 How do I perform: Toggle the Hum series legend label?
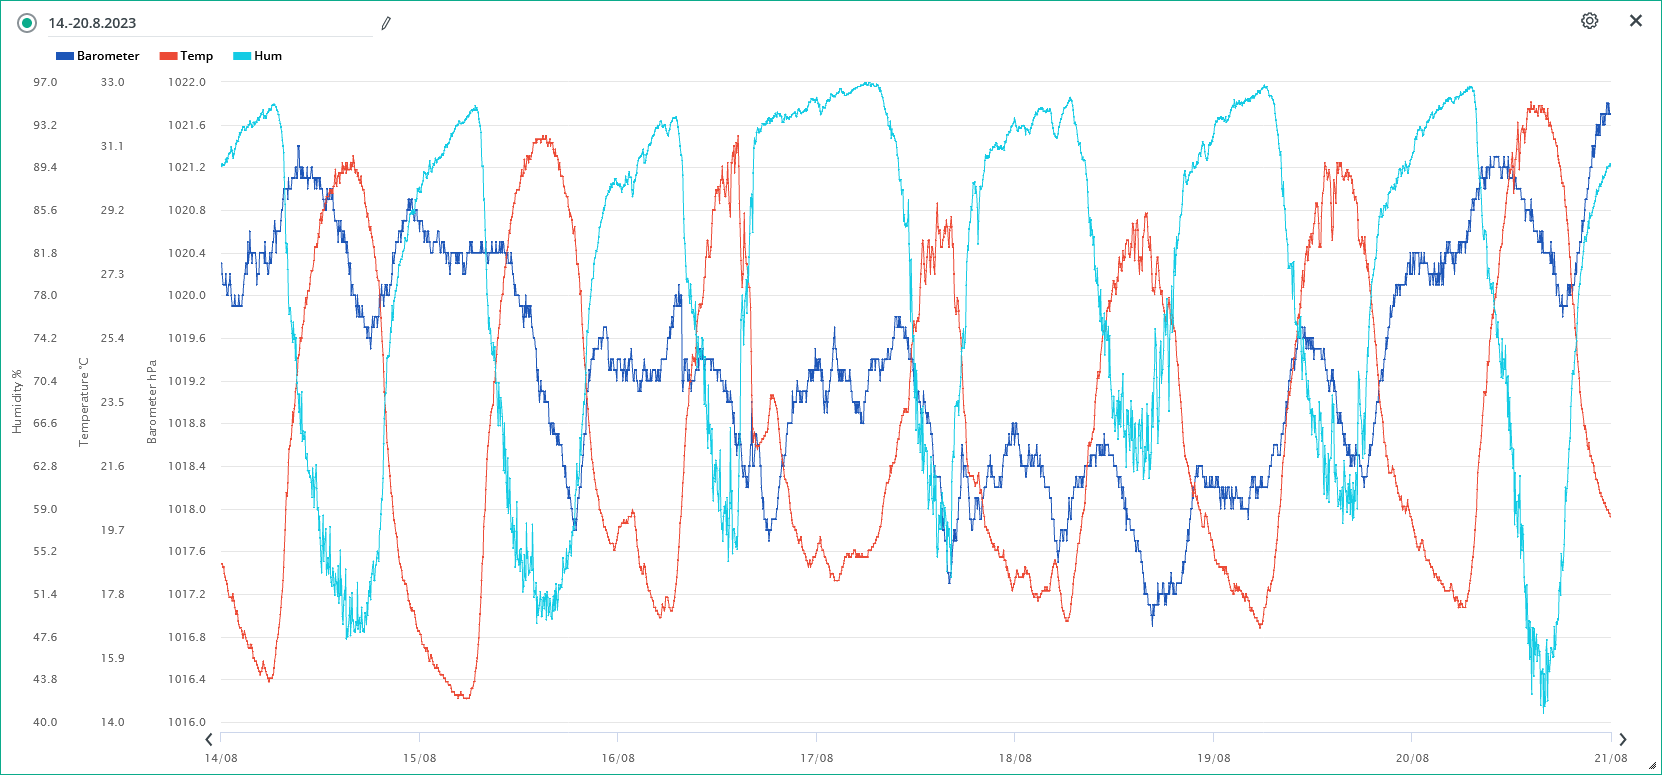[268, 56]
